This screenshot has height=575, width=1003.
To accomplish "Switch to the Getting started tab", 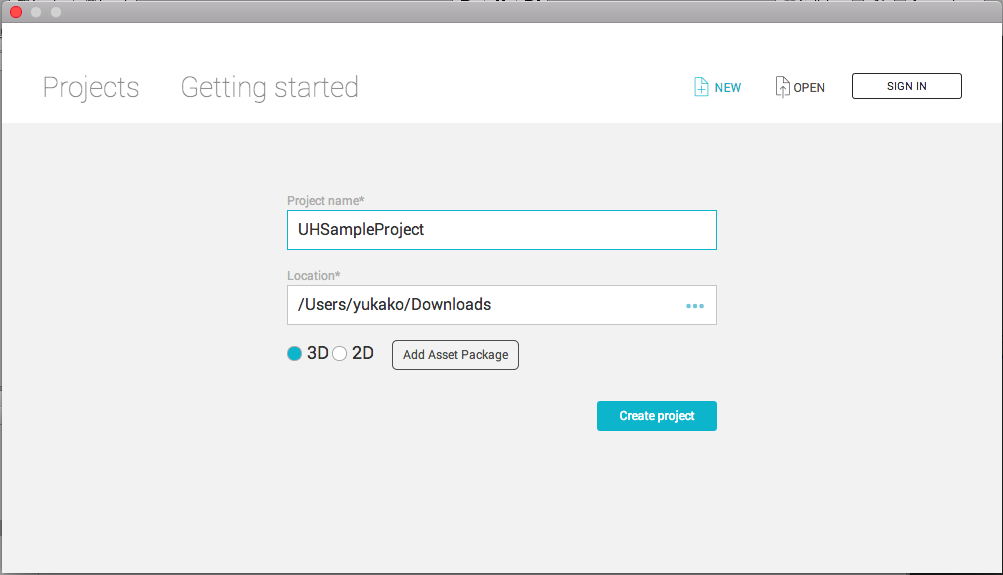I will [x=269, y=88].
